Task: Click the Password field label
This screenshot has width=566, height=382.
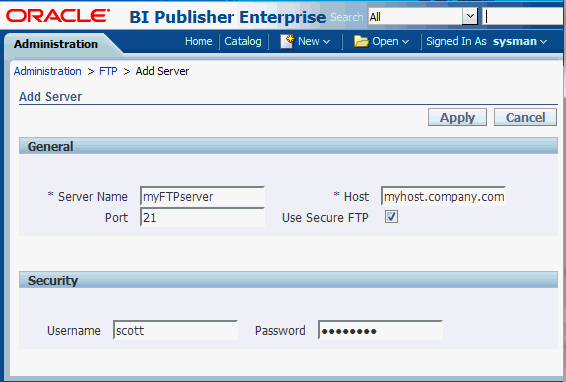Action: (x=280, y=330)
